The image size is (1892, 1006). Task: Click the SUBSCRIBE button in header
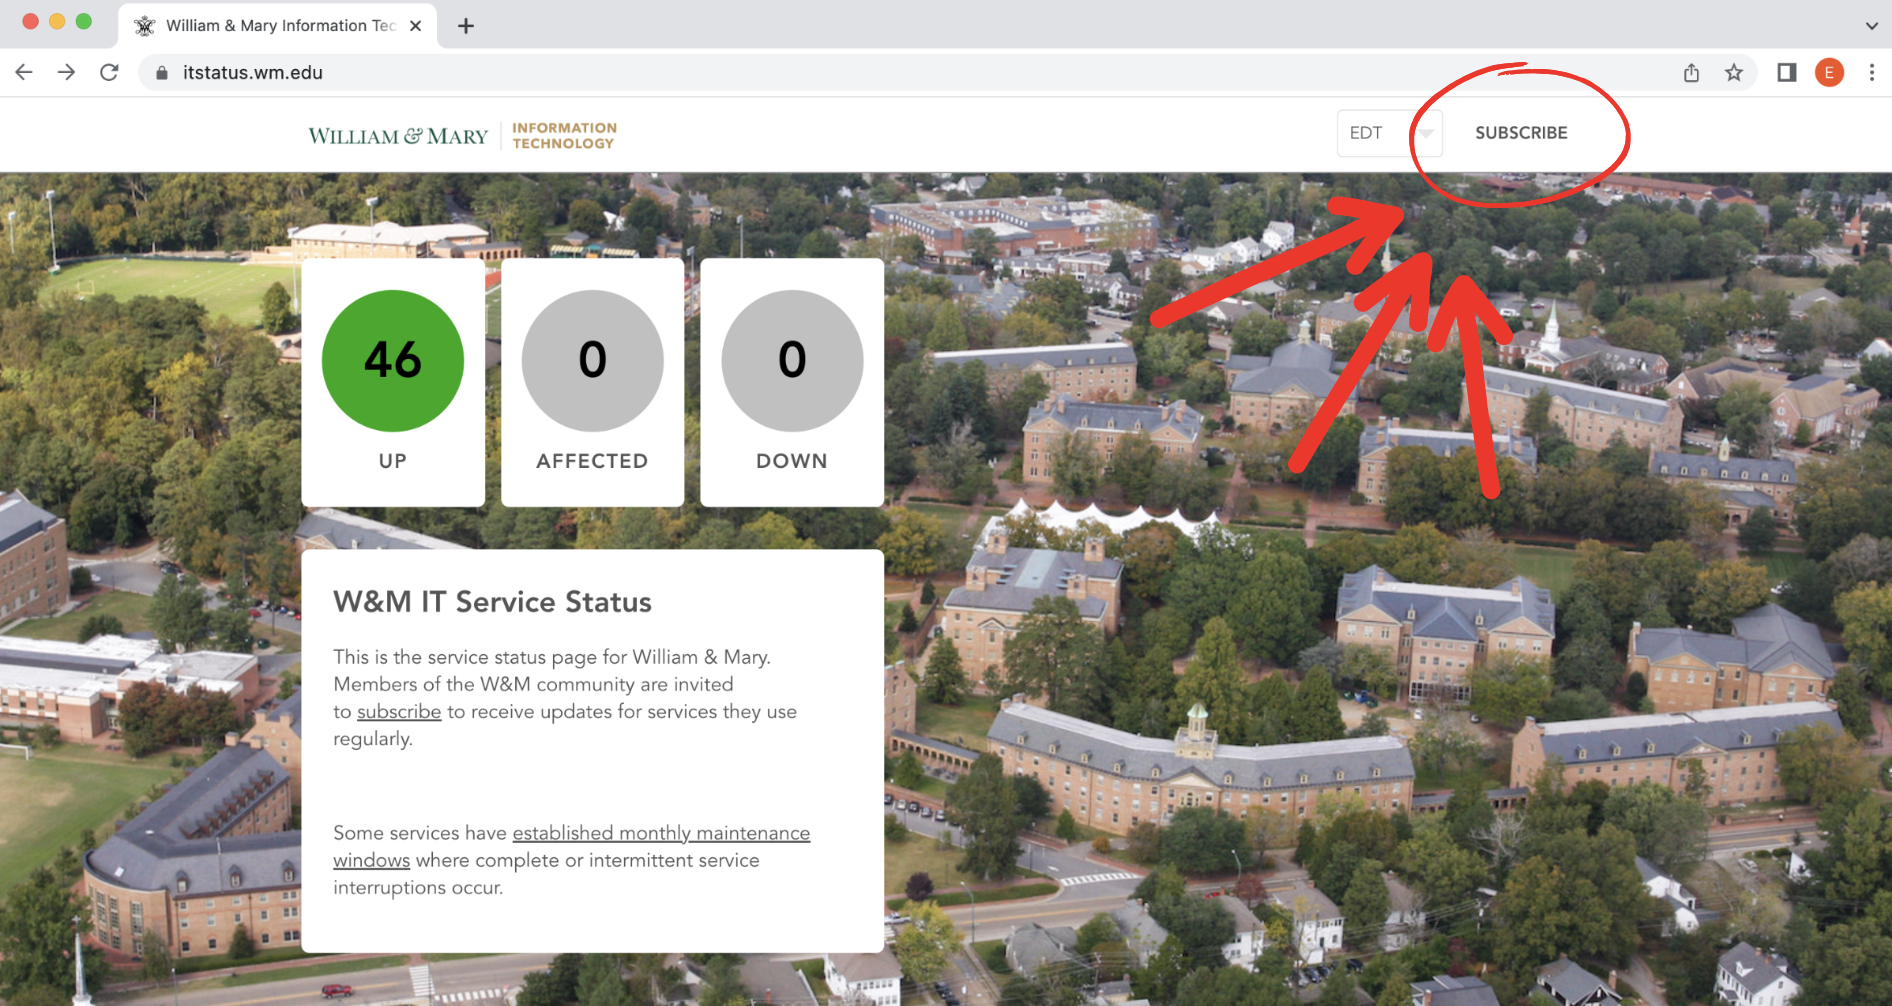[x=1521, y=133]
